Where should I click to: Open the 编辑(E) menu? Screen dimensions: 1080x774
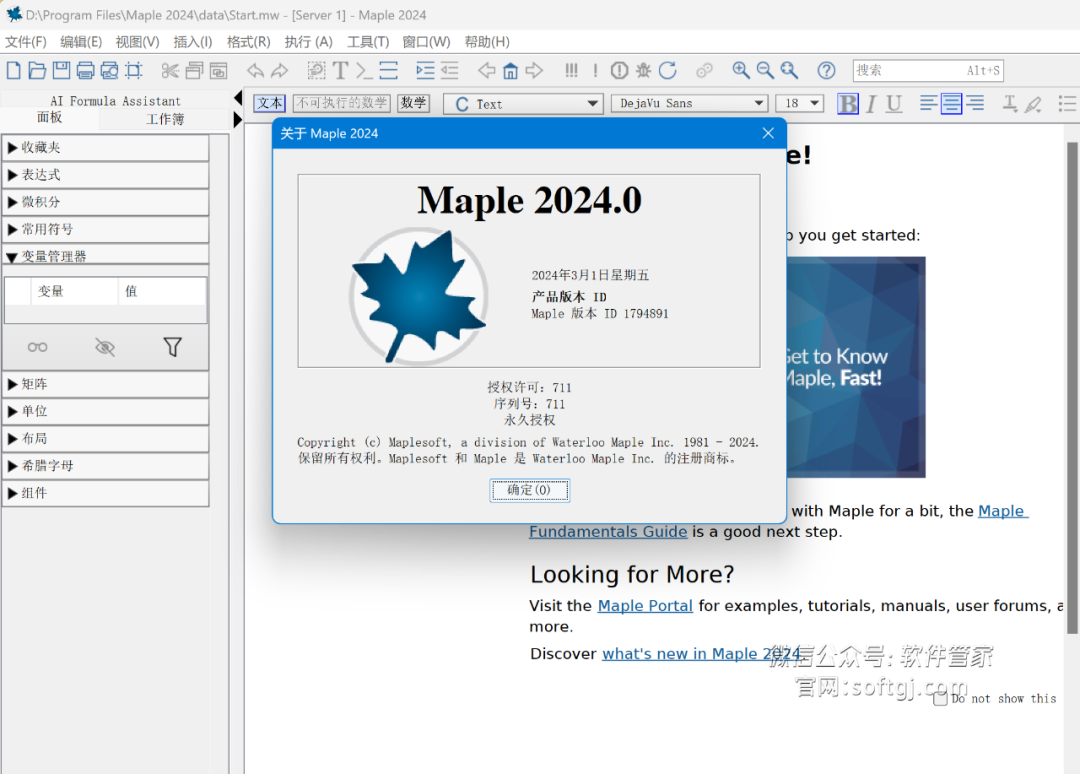click(x=81, y=42)
